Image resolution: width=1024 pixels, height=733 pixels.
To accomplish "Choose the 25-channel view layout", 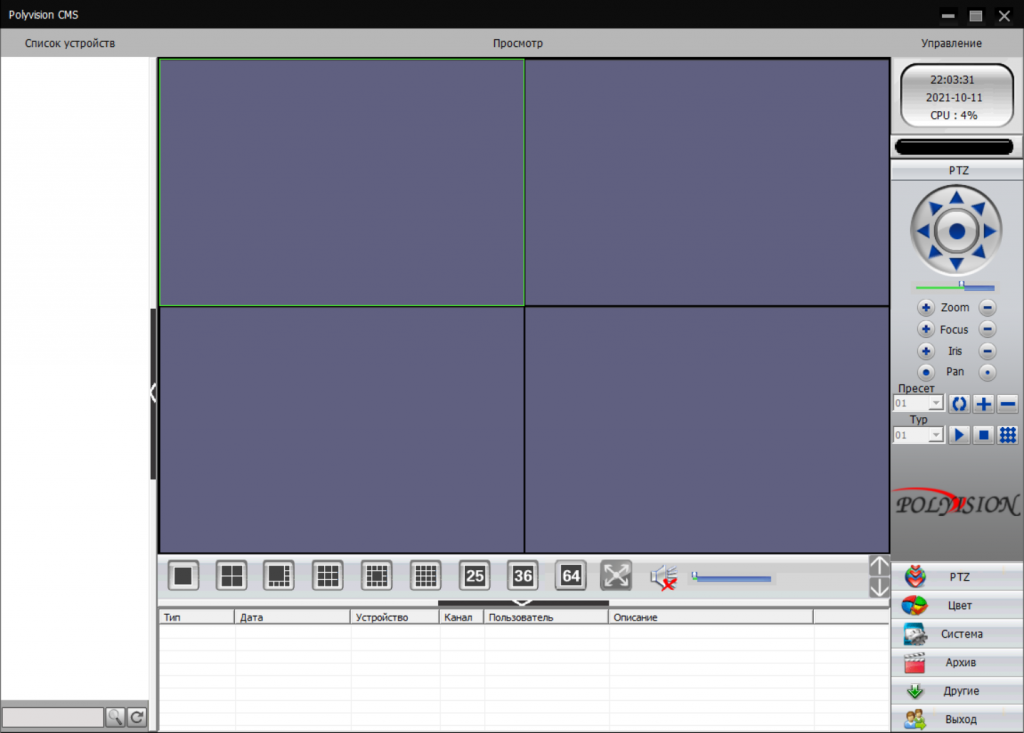I will coord(474,575).
